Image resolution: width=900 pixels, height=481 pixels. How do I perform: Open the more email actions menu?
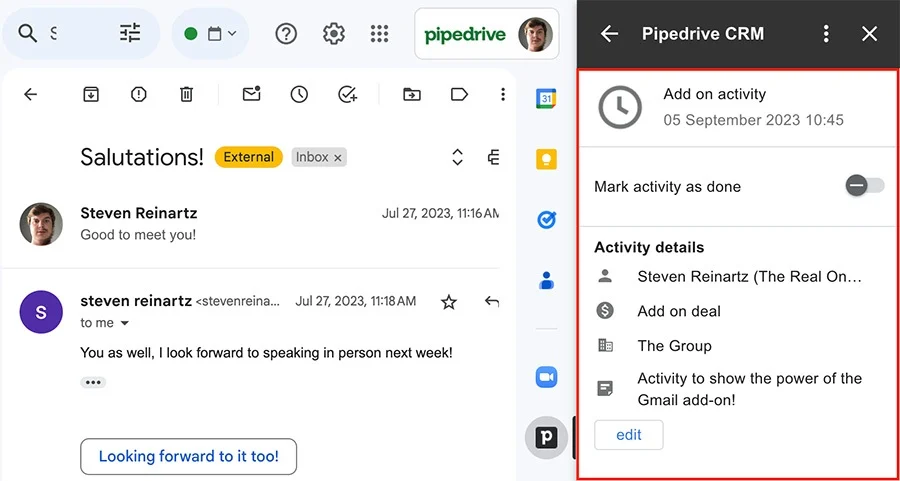(x=503, y=94)
